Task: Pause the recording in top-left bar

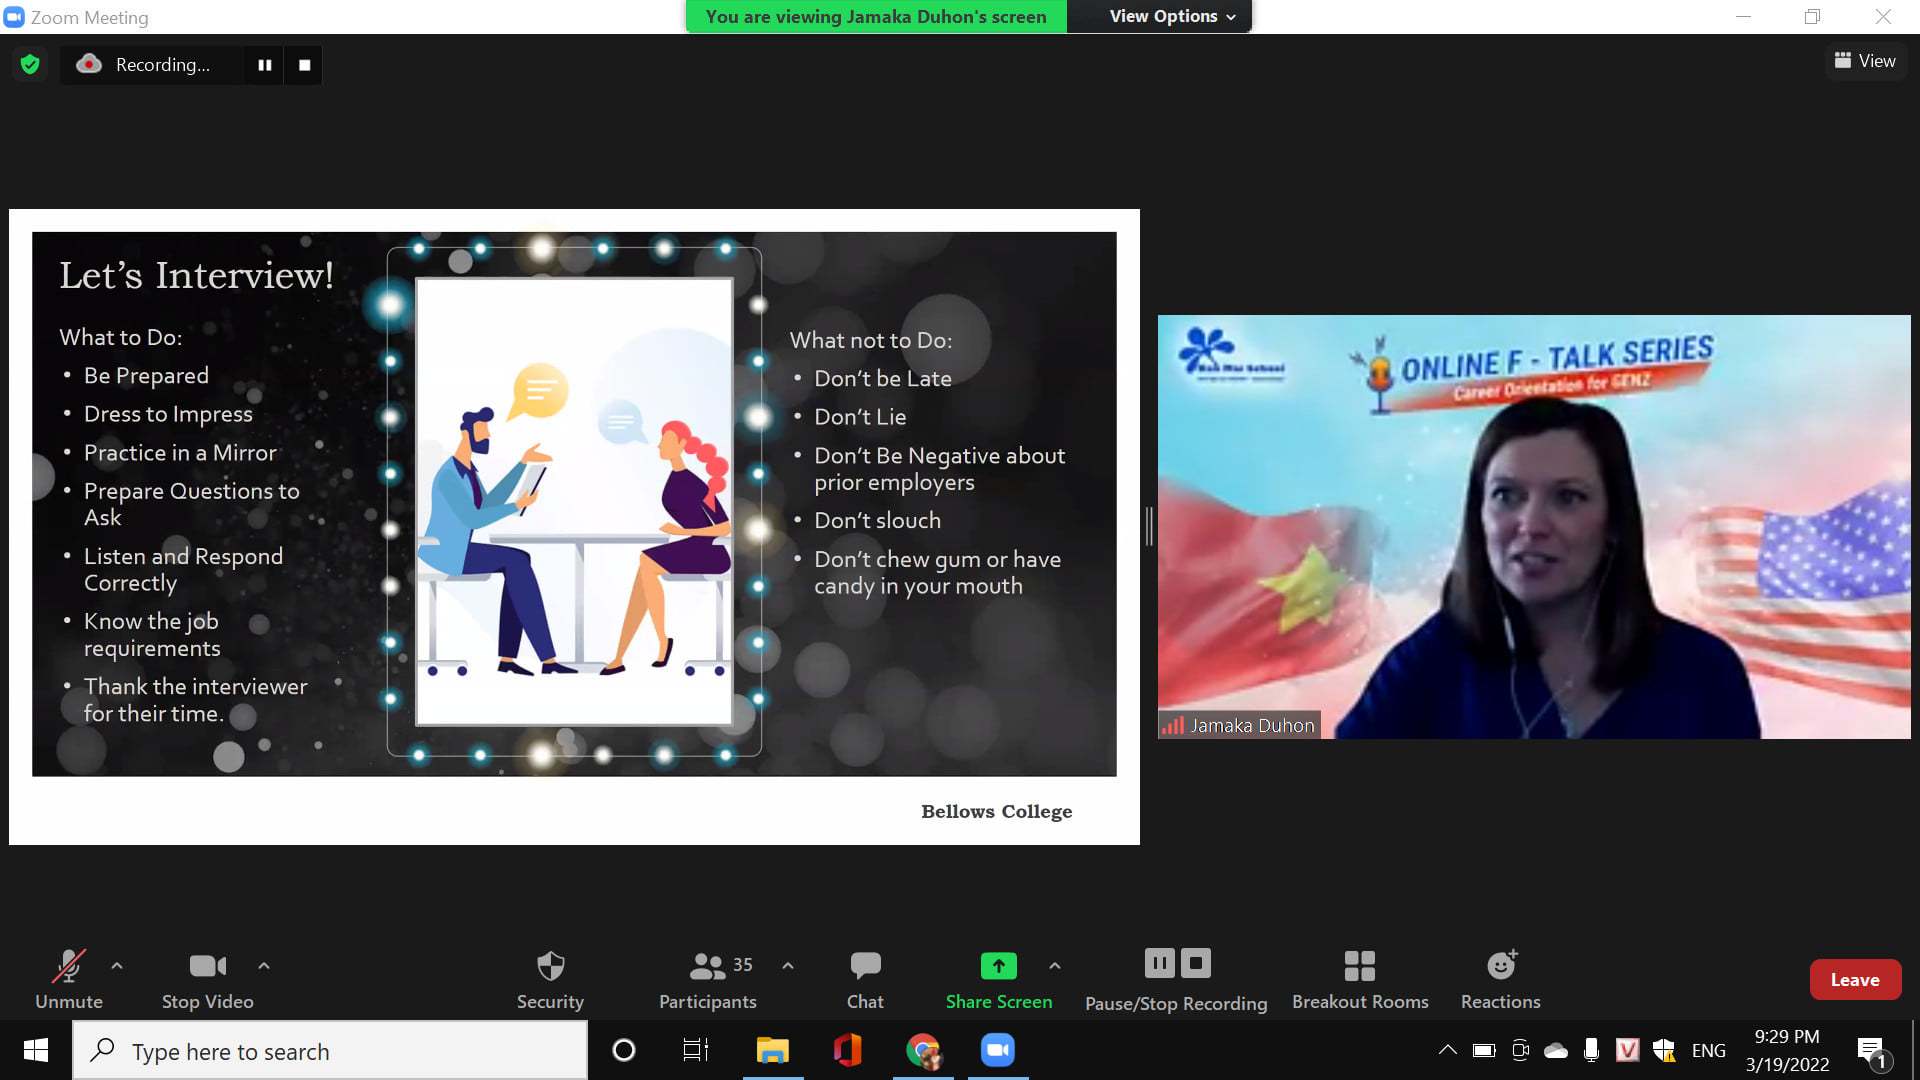Action: click(265, 65)
